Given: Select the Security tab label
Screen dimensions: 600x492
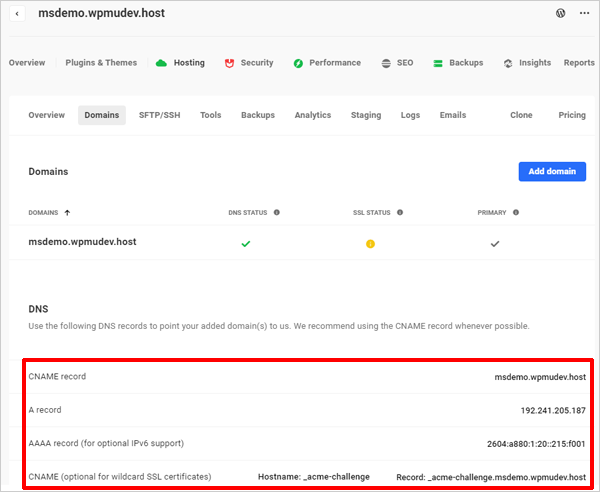Looking at the screenshot, I should tap(257, 63).
